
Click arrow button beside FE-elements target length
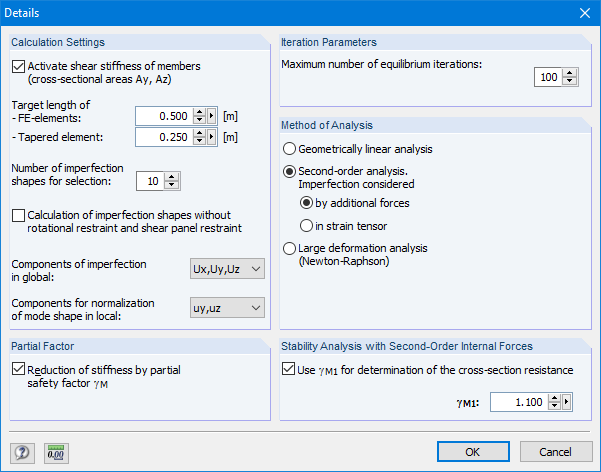[211, 115]
